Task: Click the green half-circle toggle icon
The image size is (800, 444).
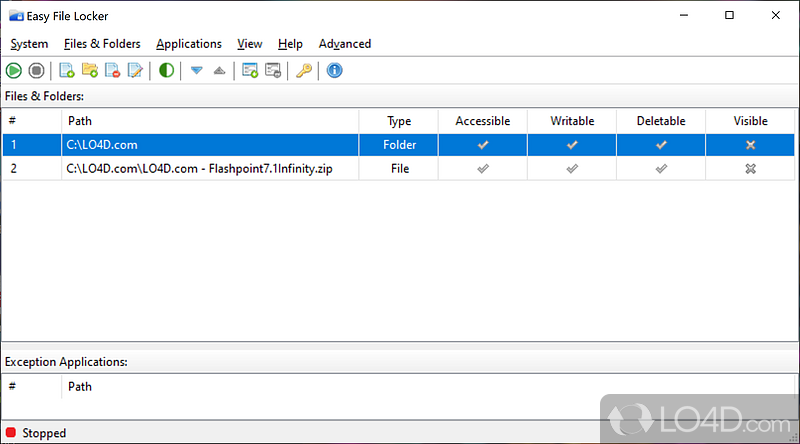Action: (x=166, y=70)
